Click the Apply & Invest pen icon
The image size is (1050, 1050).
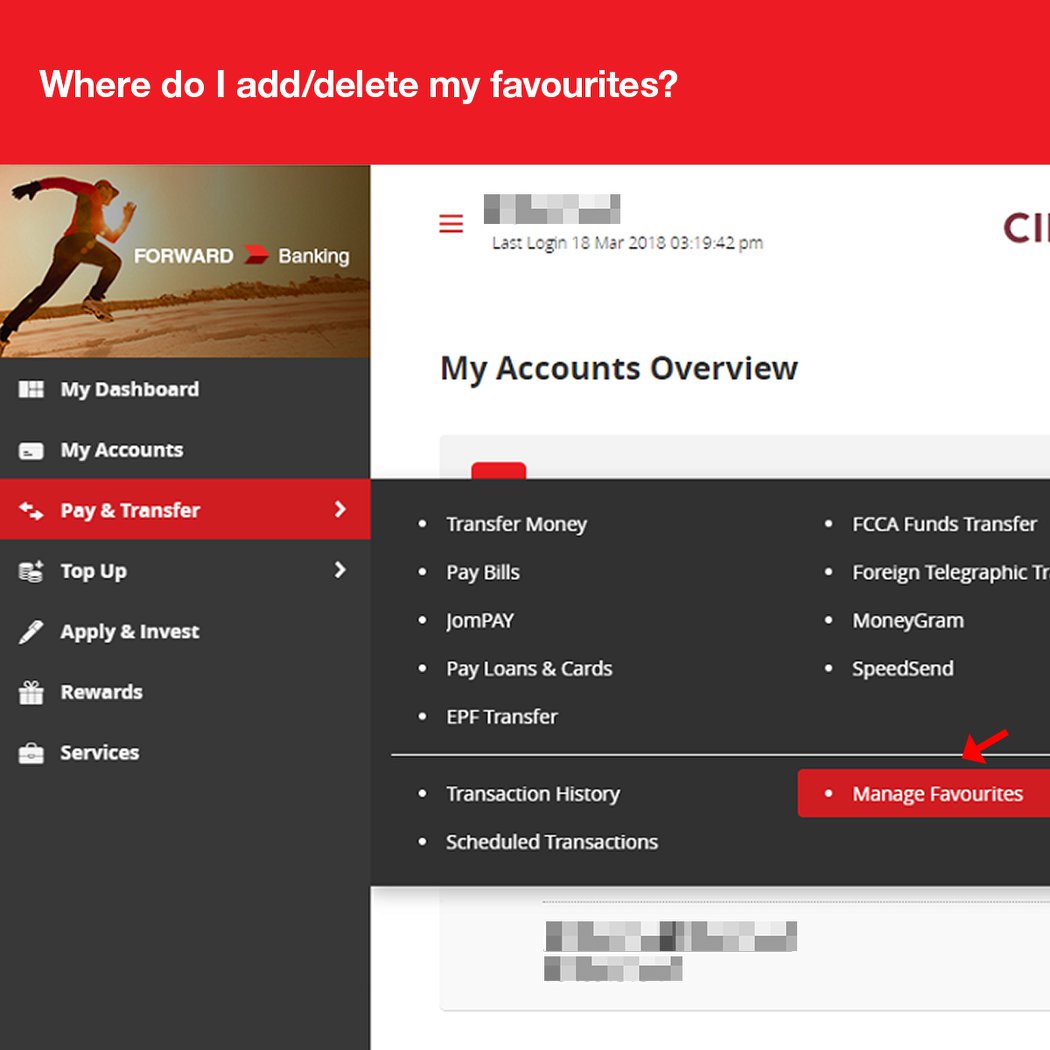click(x=31, y=631)
